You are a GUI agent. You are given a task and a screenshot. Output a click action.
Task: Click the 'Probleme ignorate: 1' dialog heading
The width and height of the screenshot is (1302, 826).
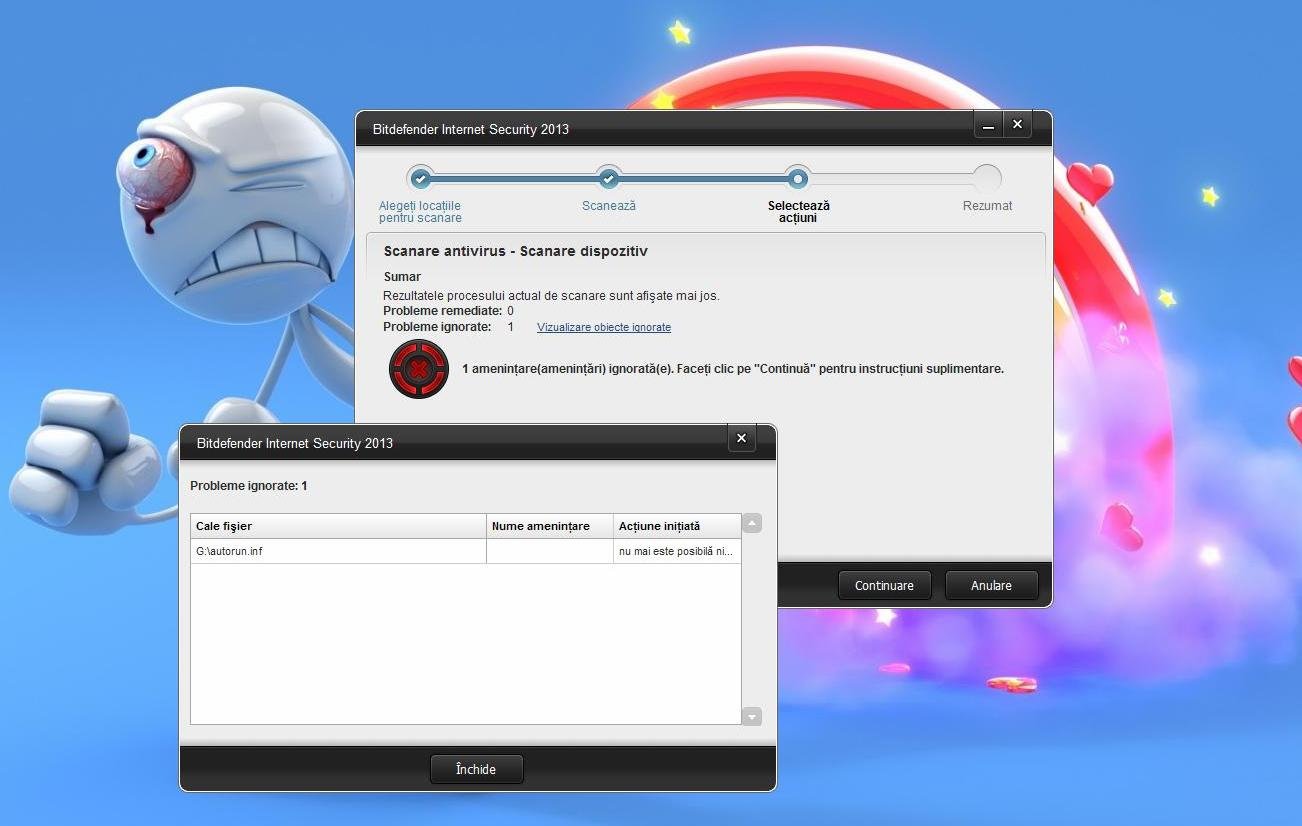249,486
